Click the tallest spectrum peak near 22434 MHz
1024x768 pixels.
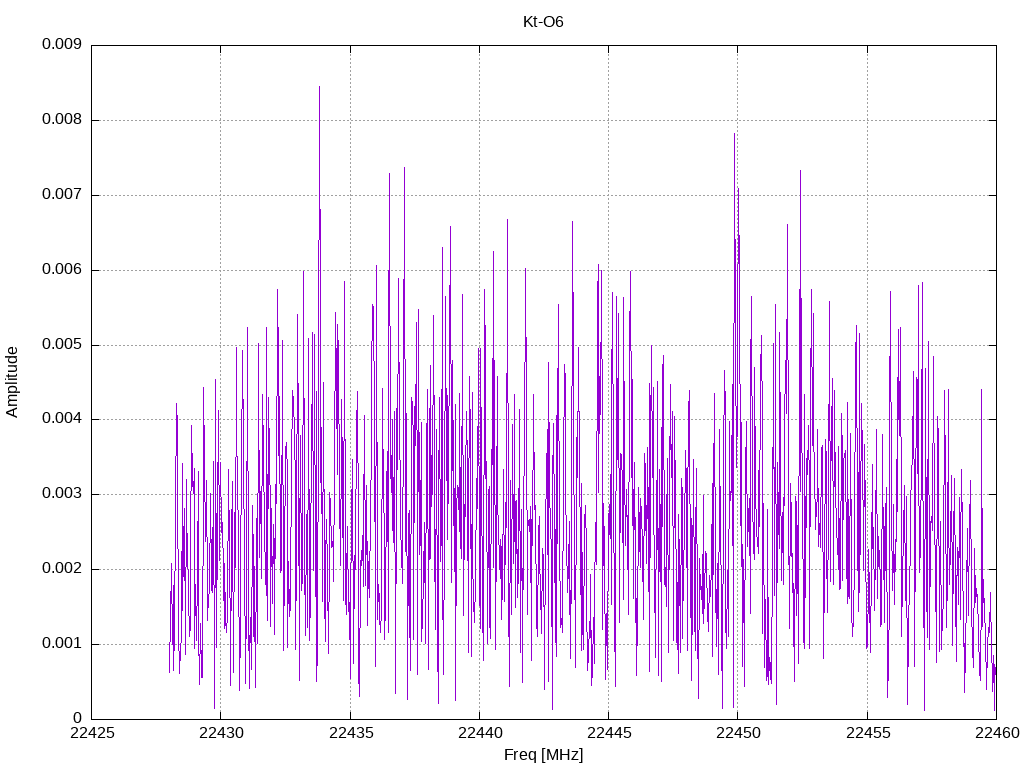click(x=319, y=87)
